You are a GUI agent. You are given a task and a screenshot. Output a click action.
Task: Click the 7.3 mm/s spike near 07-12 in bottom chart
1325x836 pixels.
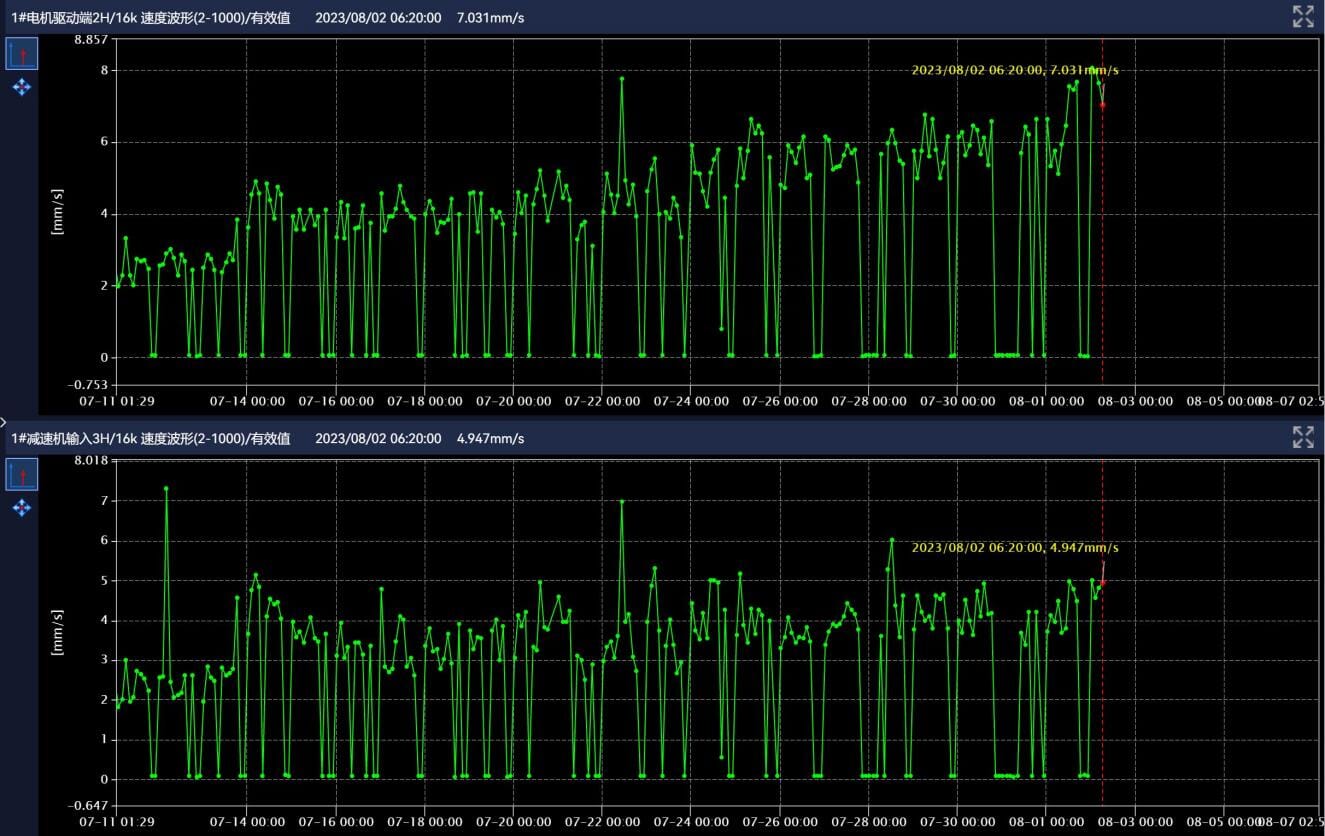coord(166,489)
